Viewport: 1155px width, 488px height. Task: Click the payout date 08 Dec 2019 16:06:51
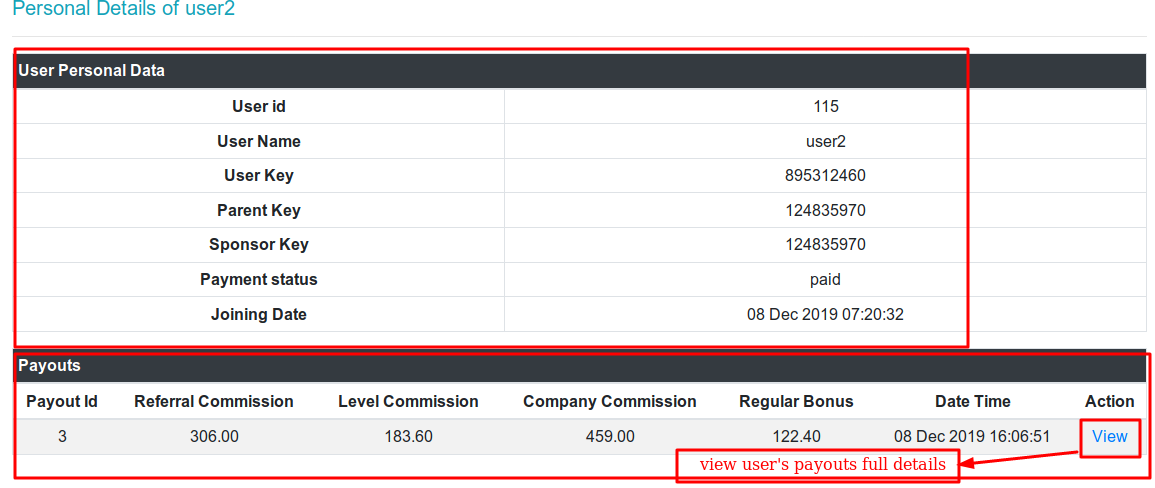972,437
